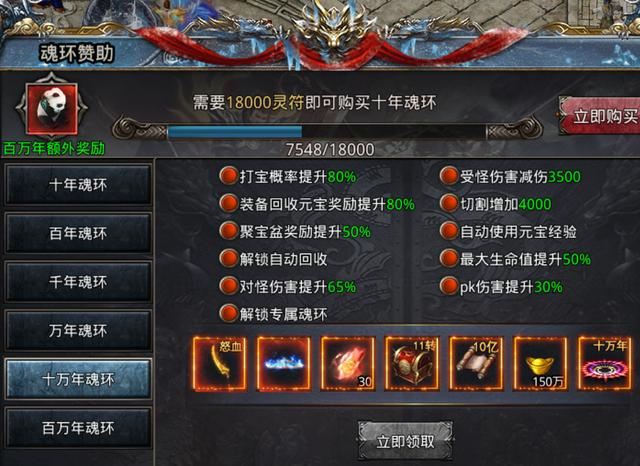This screenshot has width=640, height=466.
Task: Select the 万年魂环 tab
Action: pyautogui.click(x=78, y=330)
